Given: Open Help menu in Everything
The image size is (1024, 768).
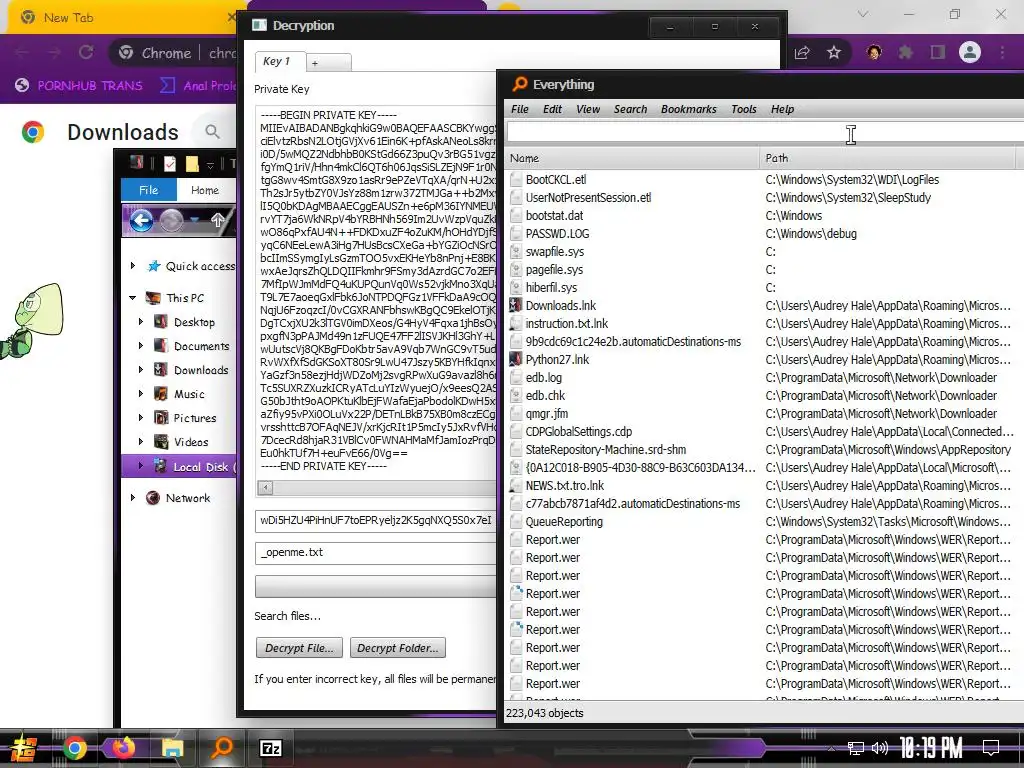Looking at the screenshot, I should click(782, 109).
